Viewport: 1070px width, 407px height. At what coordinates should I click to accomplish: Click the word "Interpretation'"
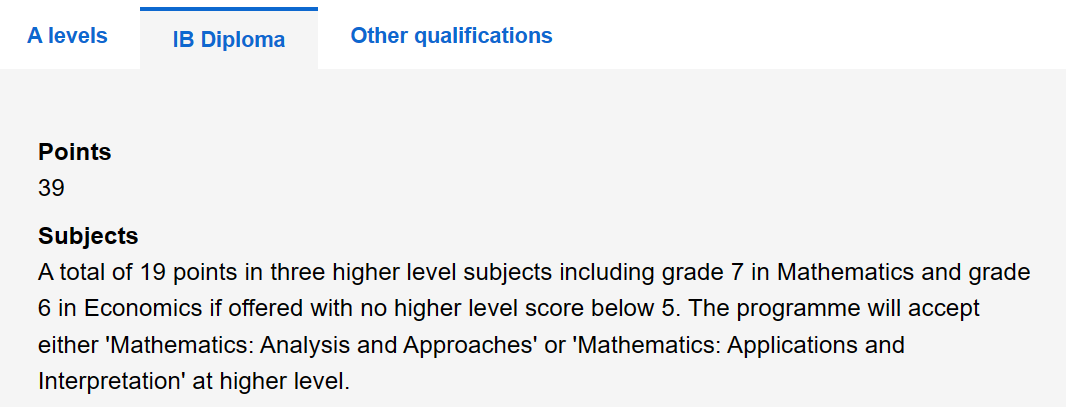coord(112,381)
